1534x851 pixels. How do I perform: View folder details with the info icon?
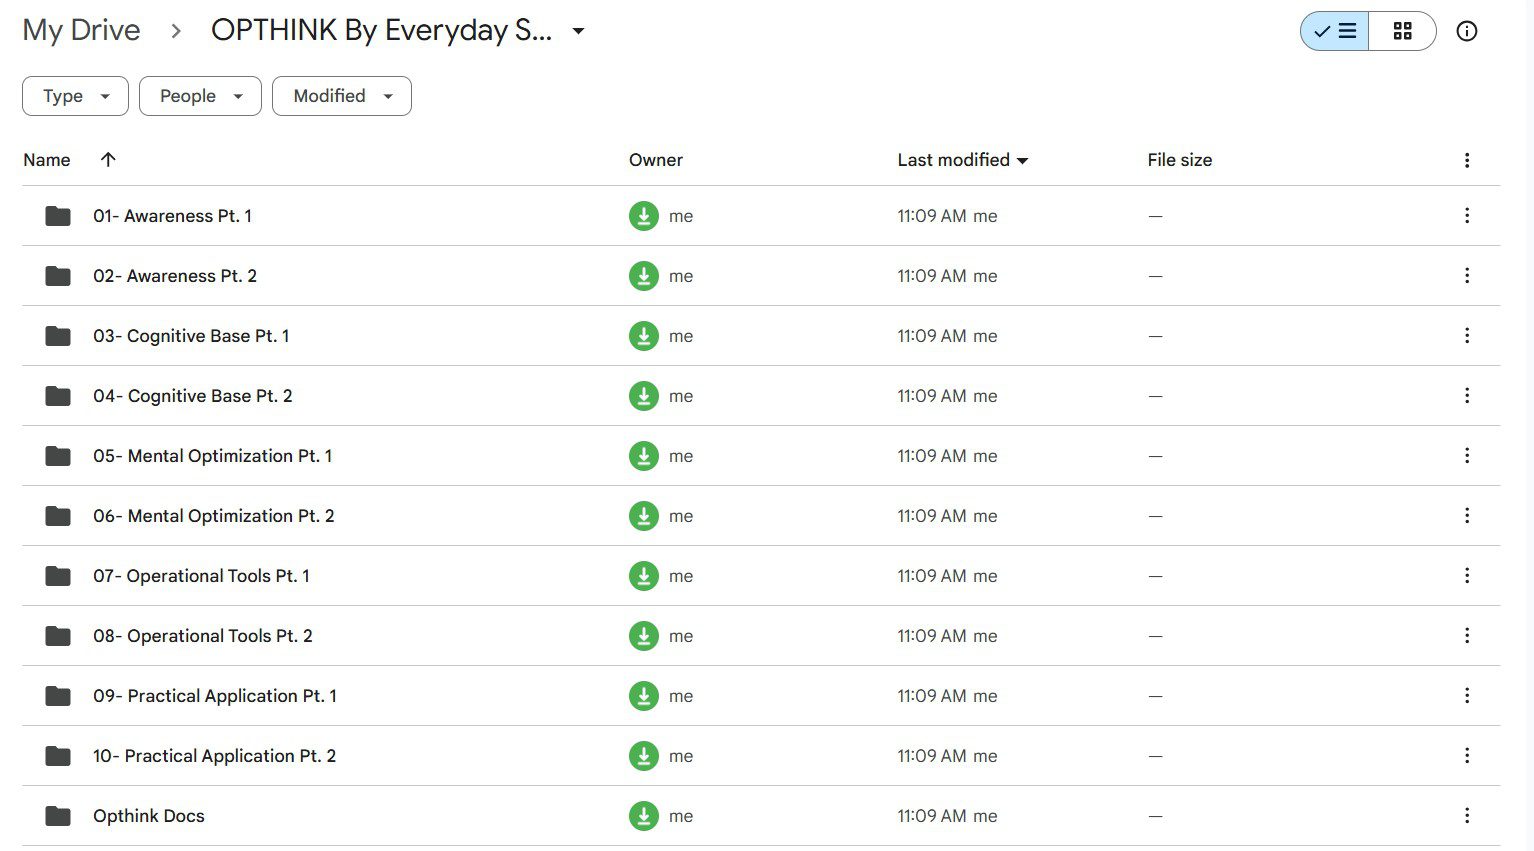tap(1467, 31)
